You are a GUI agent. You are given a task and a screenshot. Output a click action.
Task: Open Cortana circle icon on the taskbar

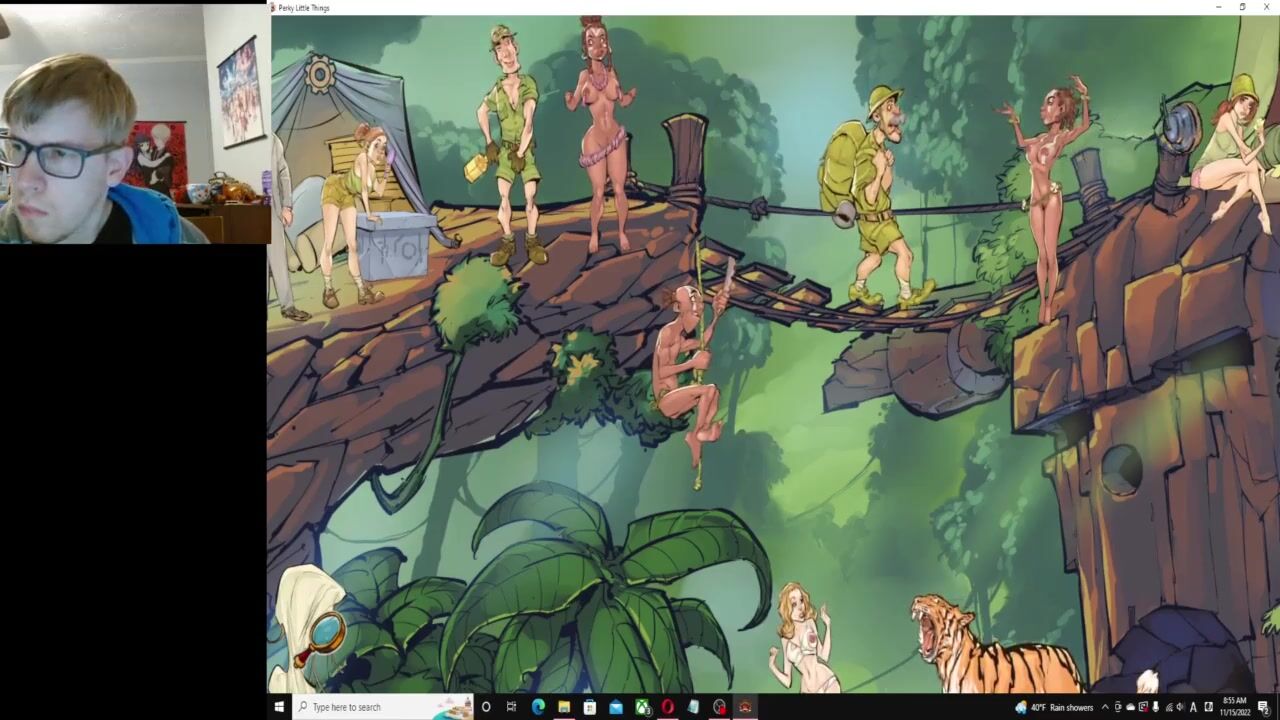pos(486,707)
